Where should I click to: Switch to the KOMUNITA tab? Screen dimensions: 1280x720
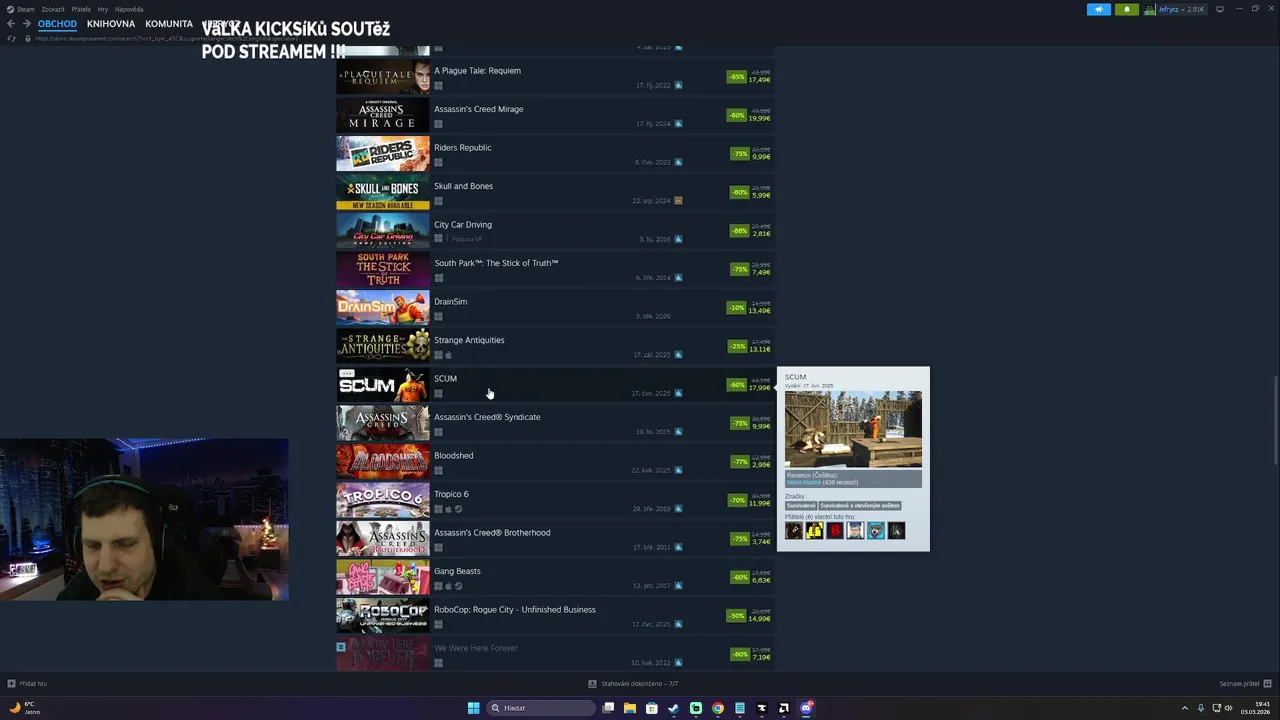169,24
